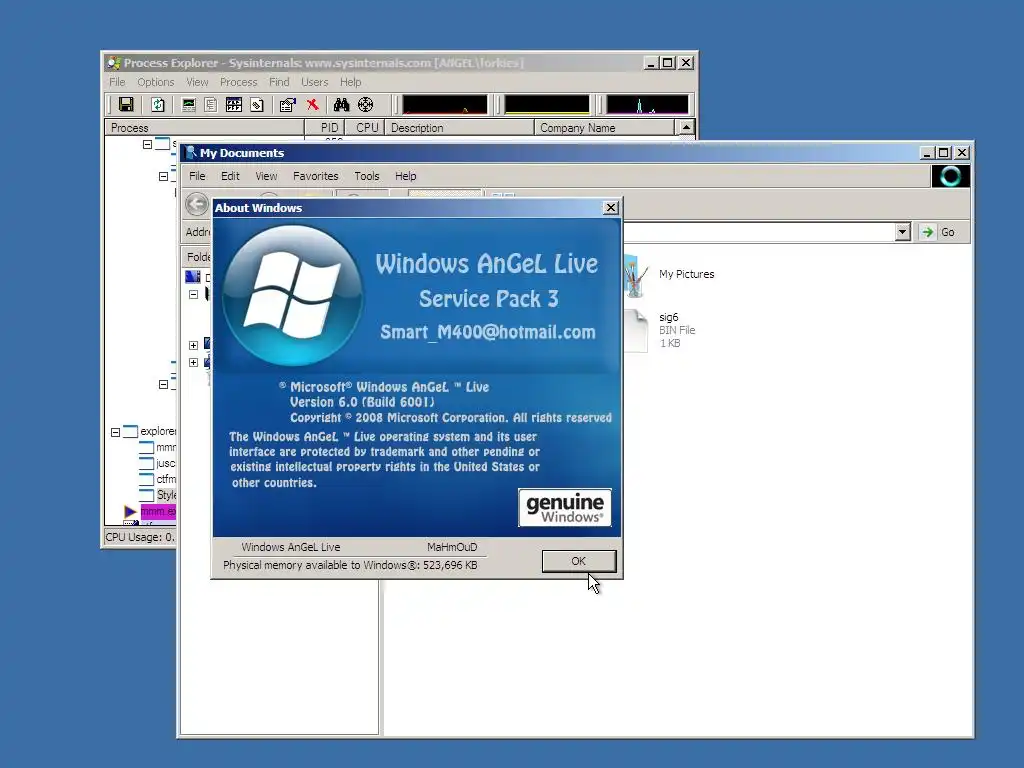Viewport: 1024px width, 768px height.
Task: Click the 'Folde' pane header in My Documents
Action: 199,257
